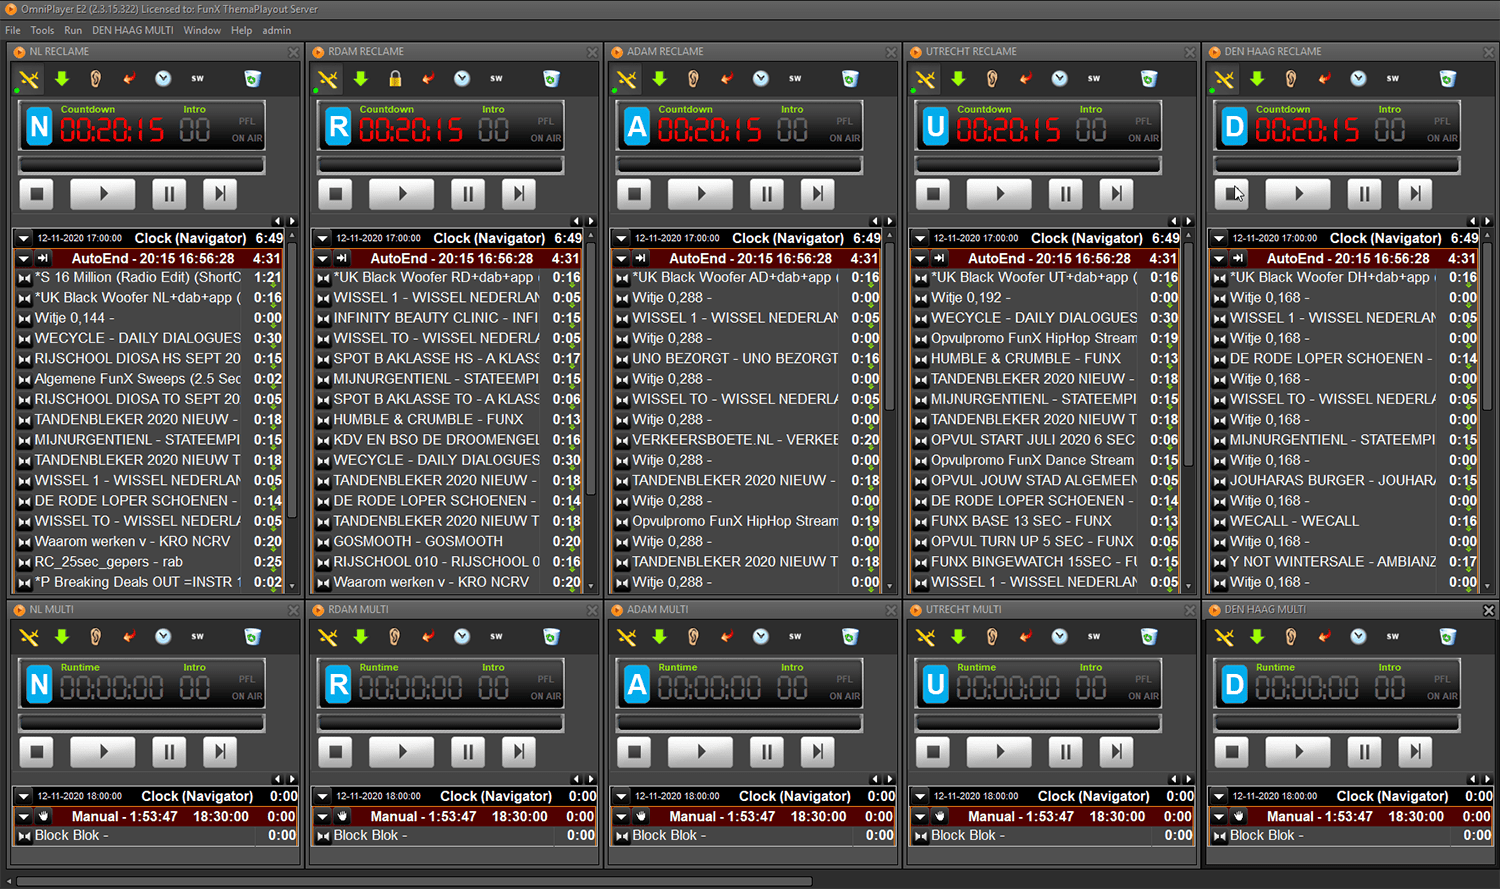This screenshot has height=889, width=1500.
Task: Toggle the ear pre-listen icon in DEN HAAG MULTI
Action: [x=1291, y=636]
